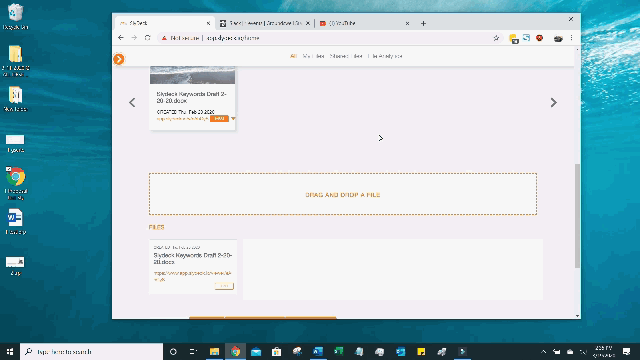The width and height of the screenshot is (640, 360).
Task: Open Task View from the taskbar
Action: [193, 351]
